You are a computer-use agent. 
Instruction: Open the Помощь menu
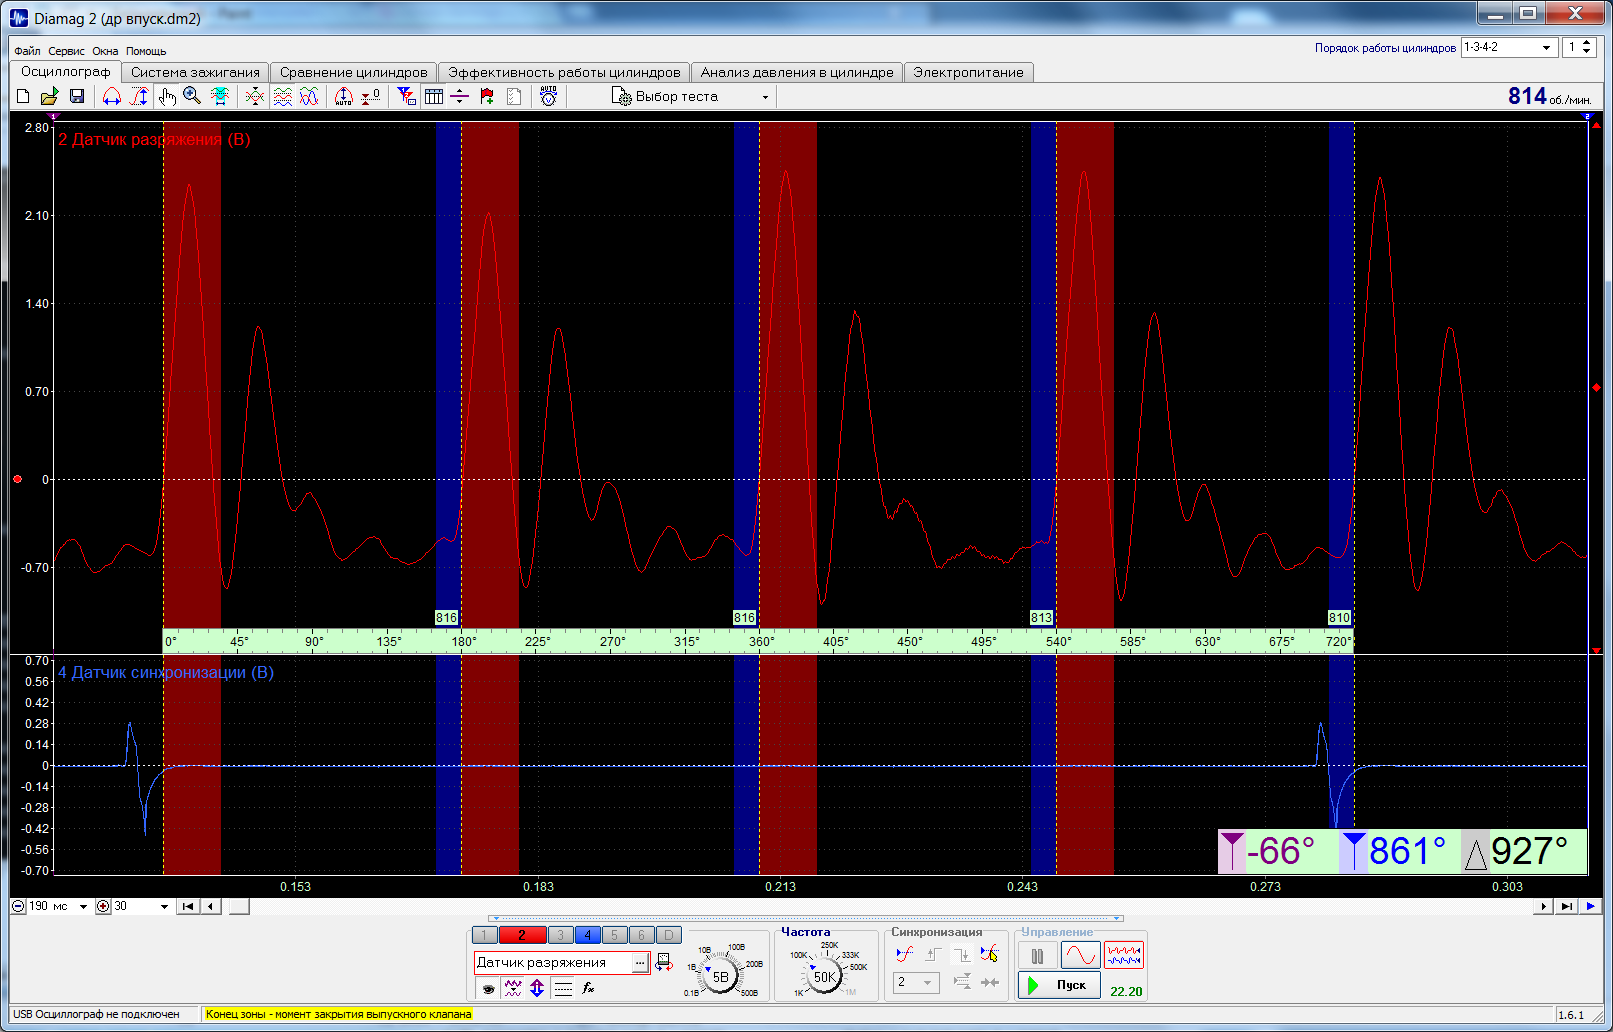click(x=146, y=51)
